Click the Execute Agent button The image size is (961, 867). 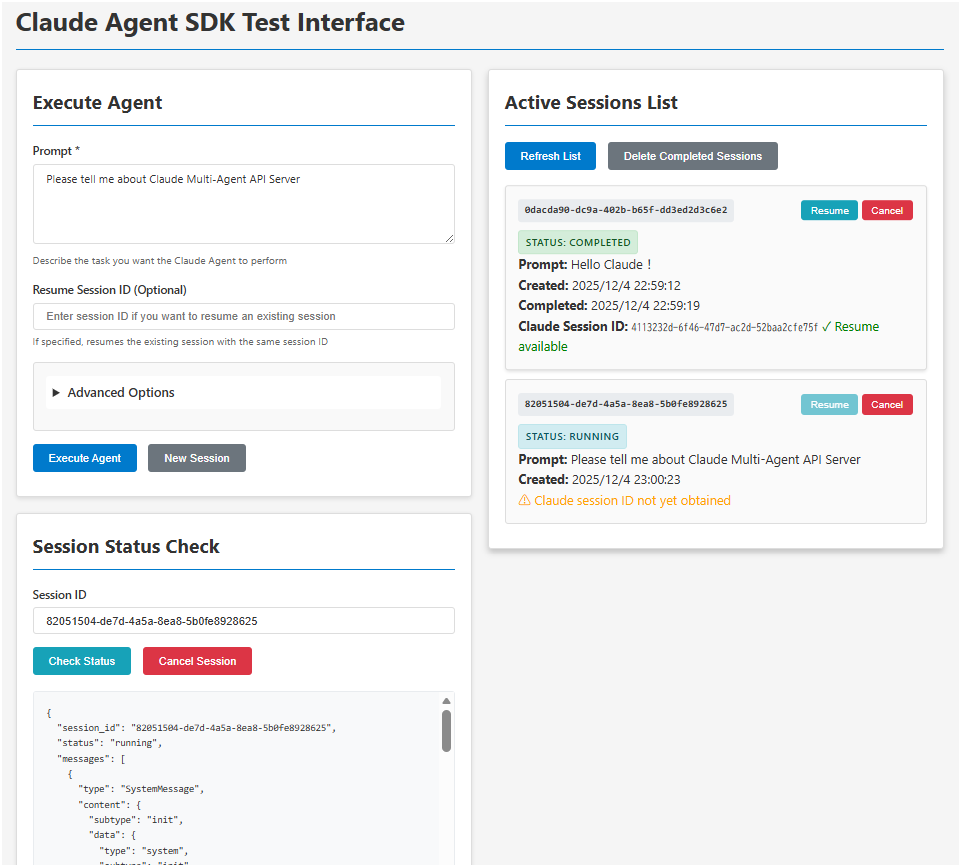click(x=84, y=457)
